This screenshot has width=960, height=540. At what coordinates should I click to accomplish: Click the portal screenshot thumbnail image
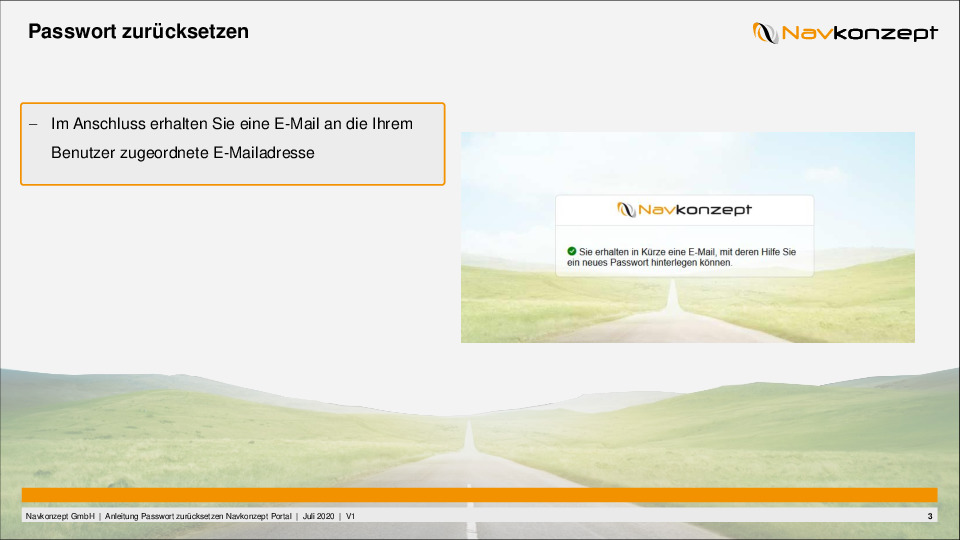click(x=688, y=237)
